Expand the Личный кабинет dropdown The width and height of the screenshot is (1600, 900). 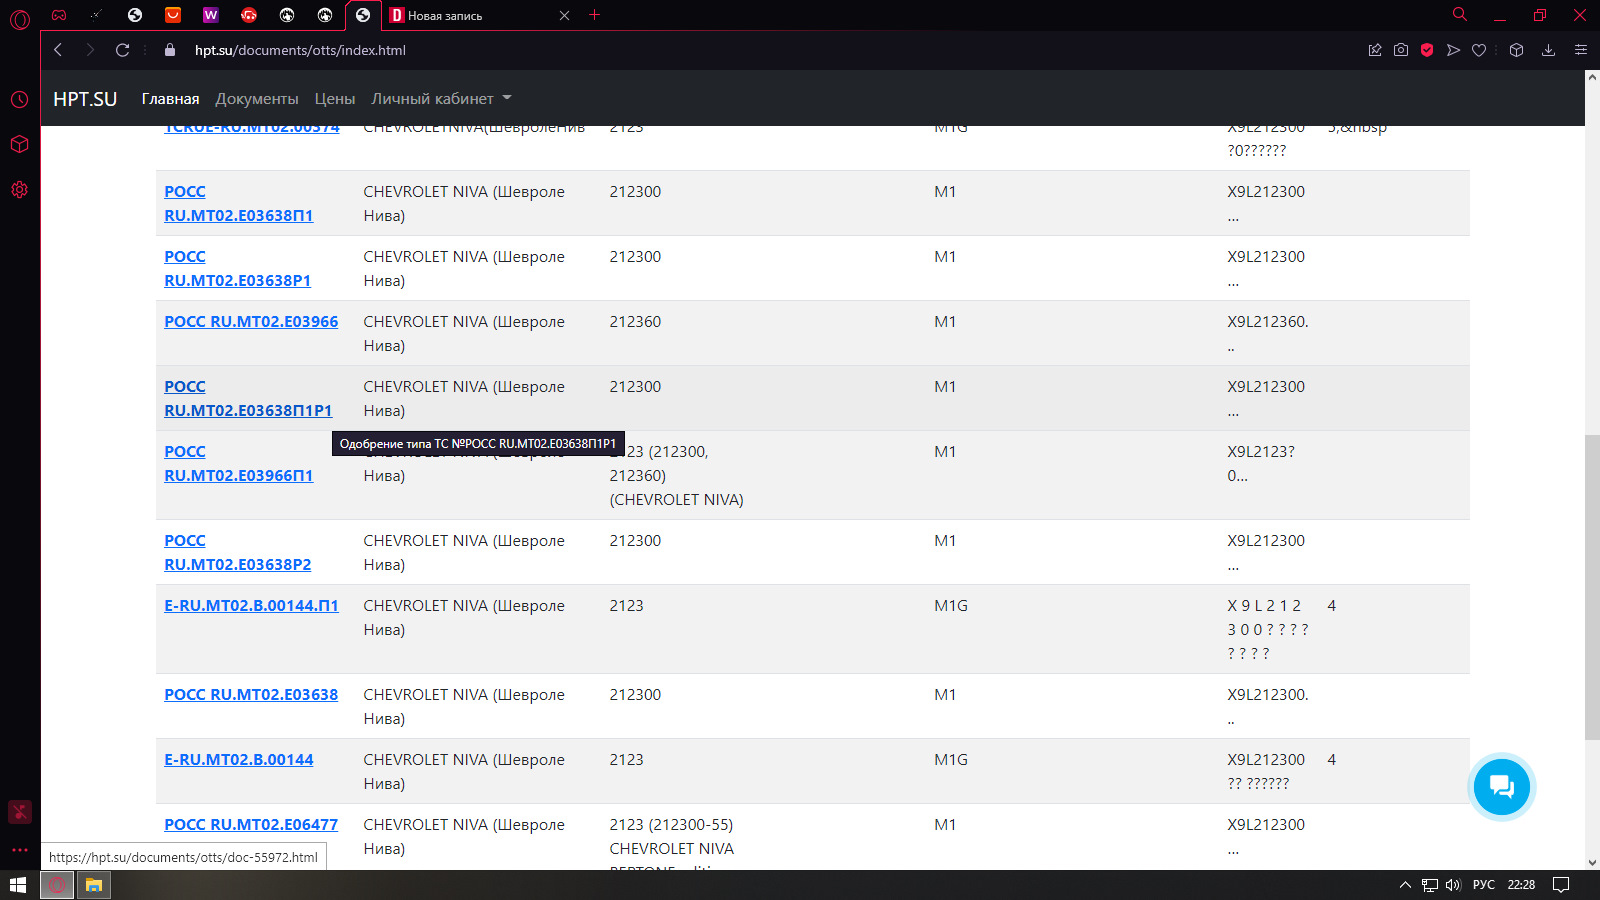pos(441,99)
